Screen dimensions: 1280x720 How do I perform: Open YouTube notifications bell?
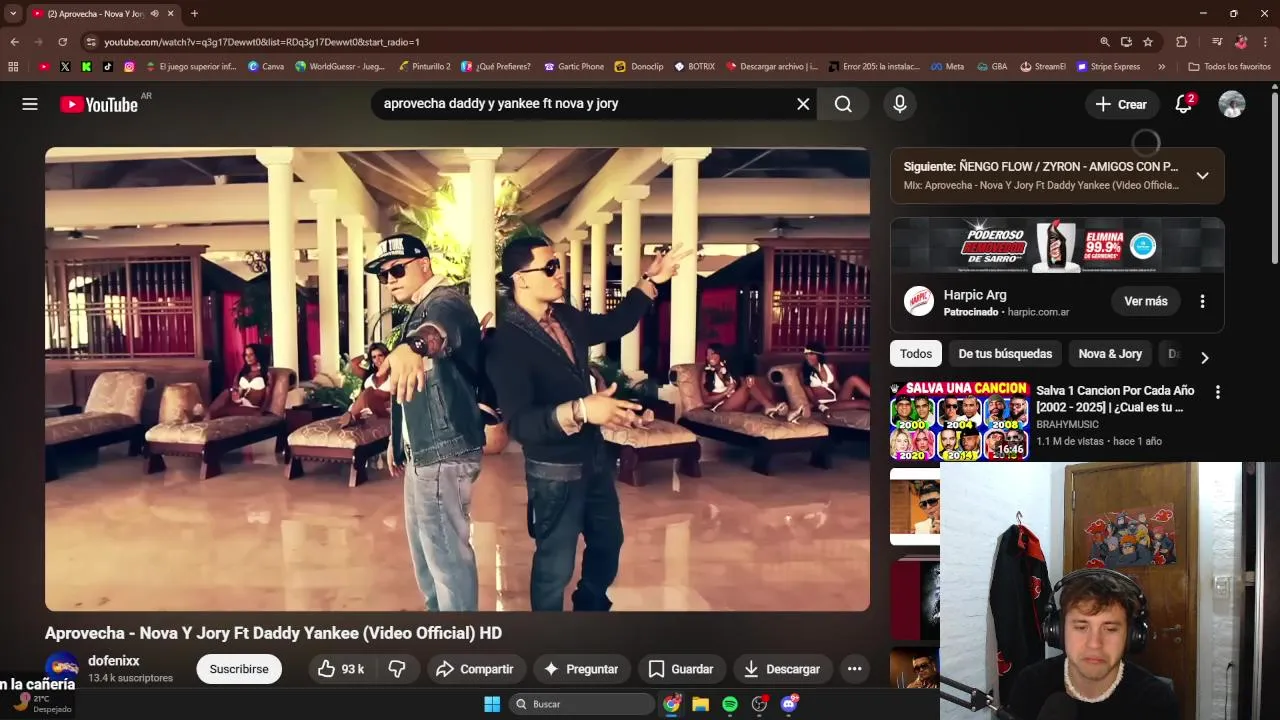click(1184, 104)
